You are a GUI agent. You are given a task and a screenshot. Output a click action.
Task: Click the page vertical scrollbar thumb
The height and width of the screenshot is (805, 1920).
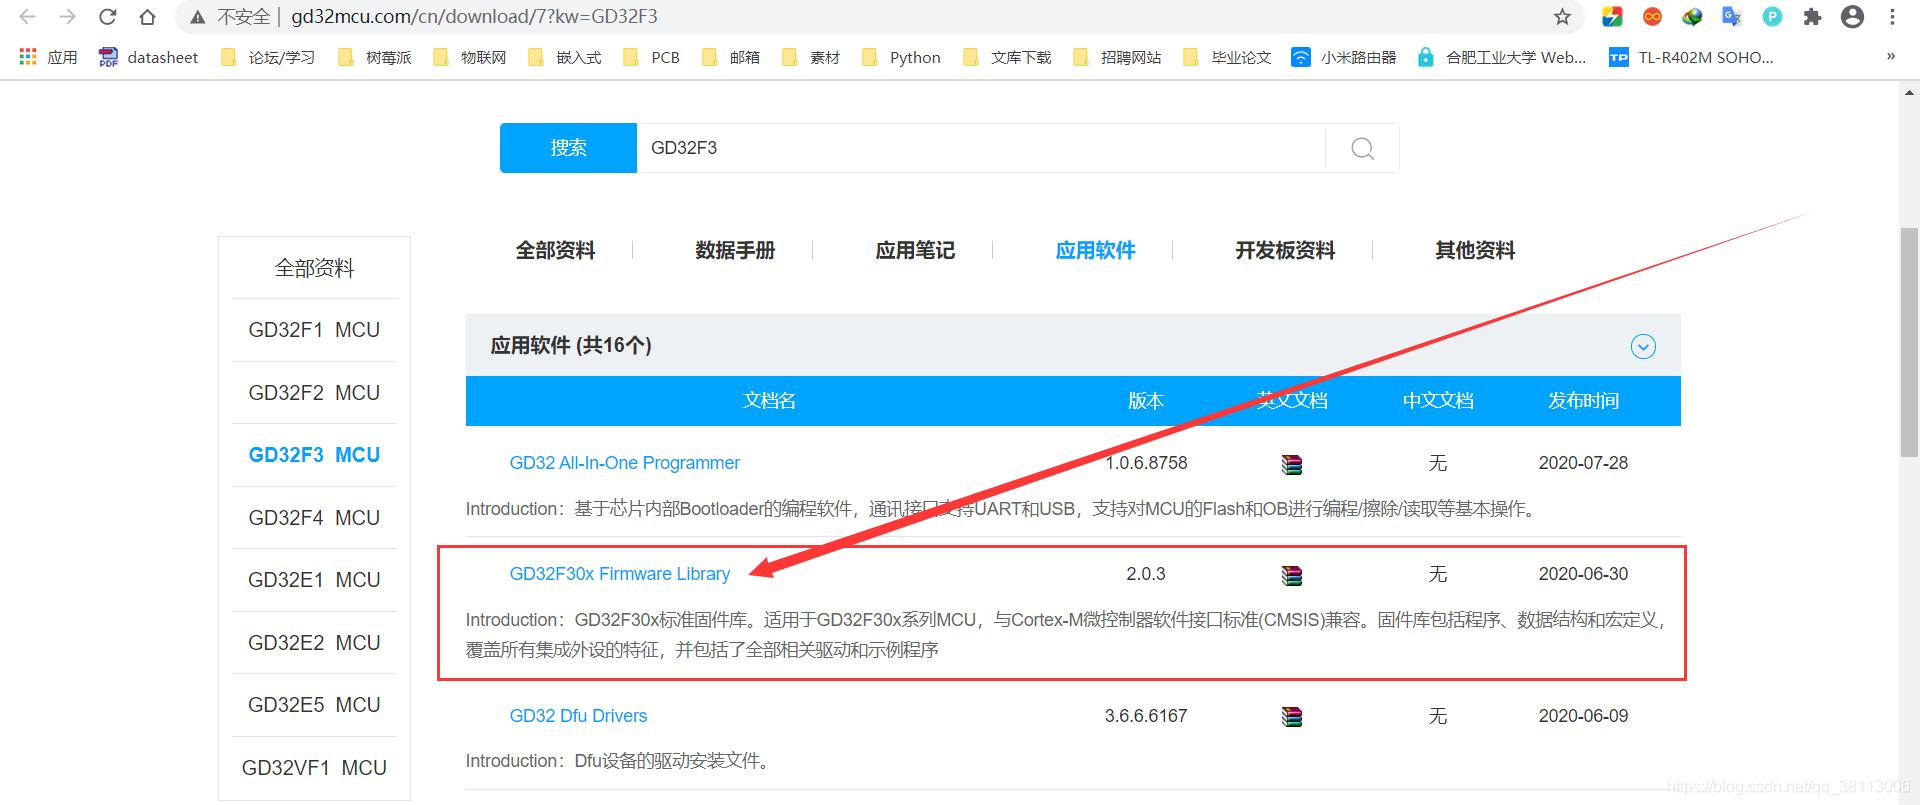click(1909, 342)
